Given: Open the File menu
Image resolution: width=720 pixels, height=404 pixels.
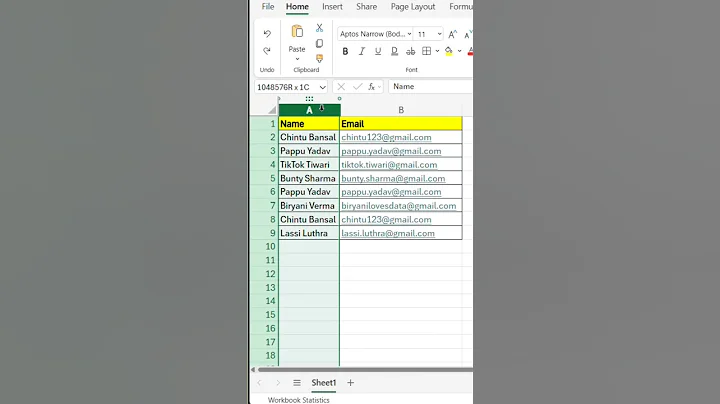Looking at the screenshot, I should coord(268,7).
